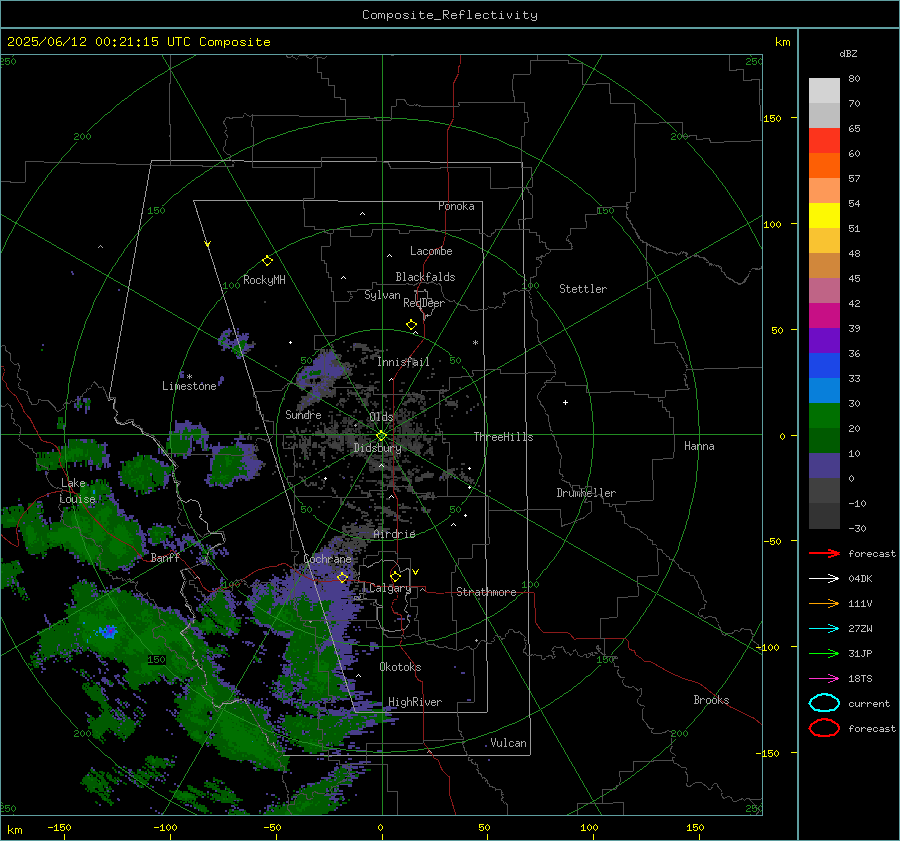This screenshot has width=900, height=841.
Task: Click the Sylvan label on the map
Action: [x=382, y=295]
